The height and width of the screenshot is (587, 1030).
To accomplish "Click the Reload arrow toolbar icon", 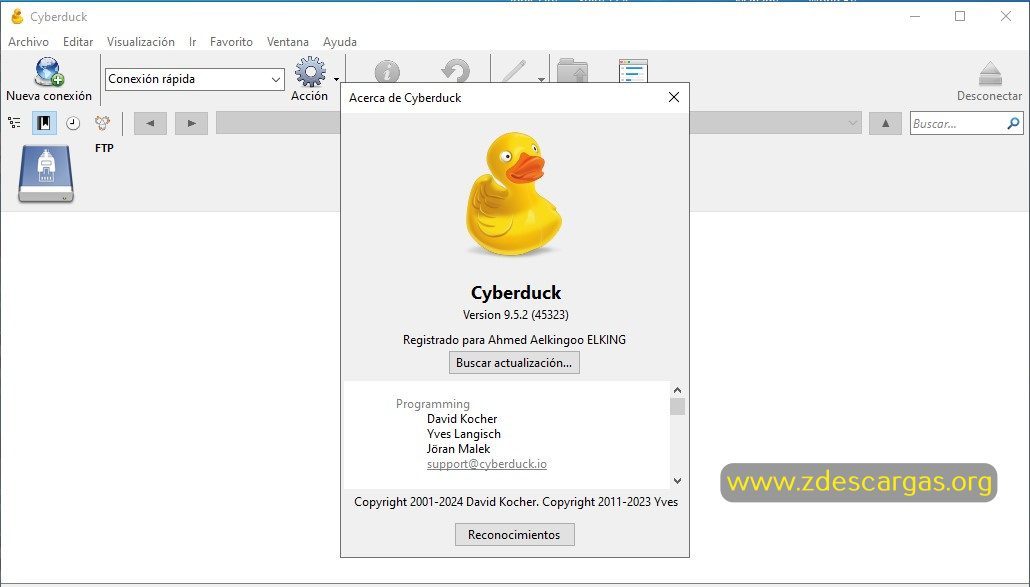I will pos(455,72).
